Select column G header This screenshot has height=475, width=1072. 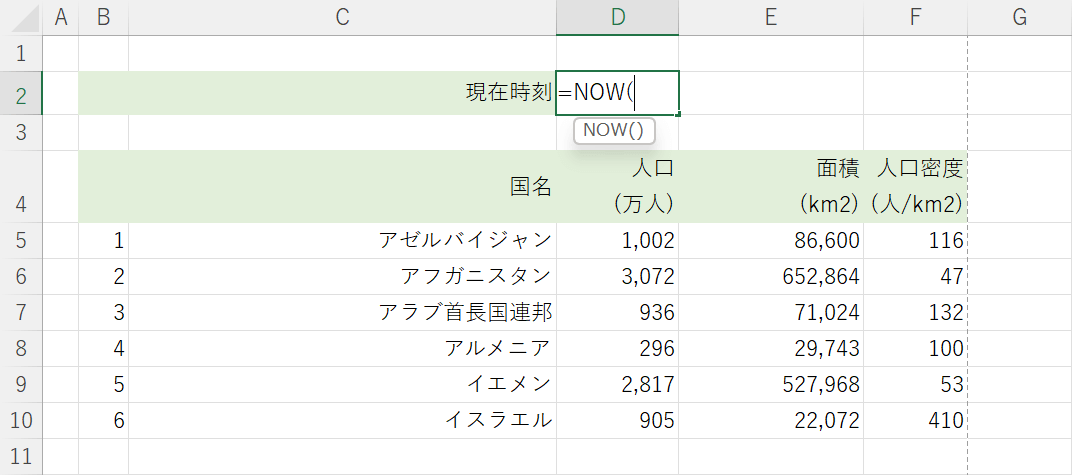(1019, 17)
